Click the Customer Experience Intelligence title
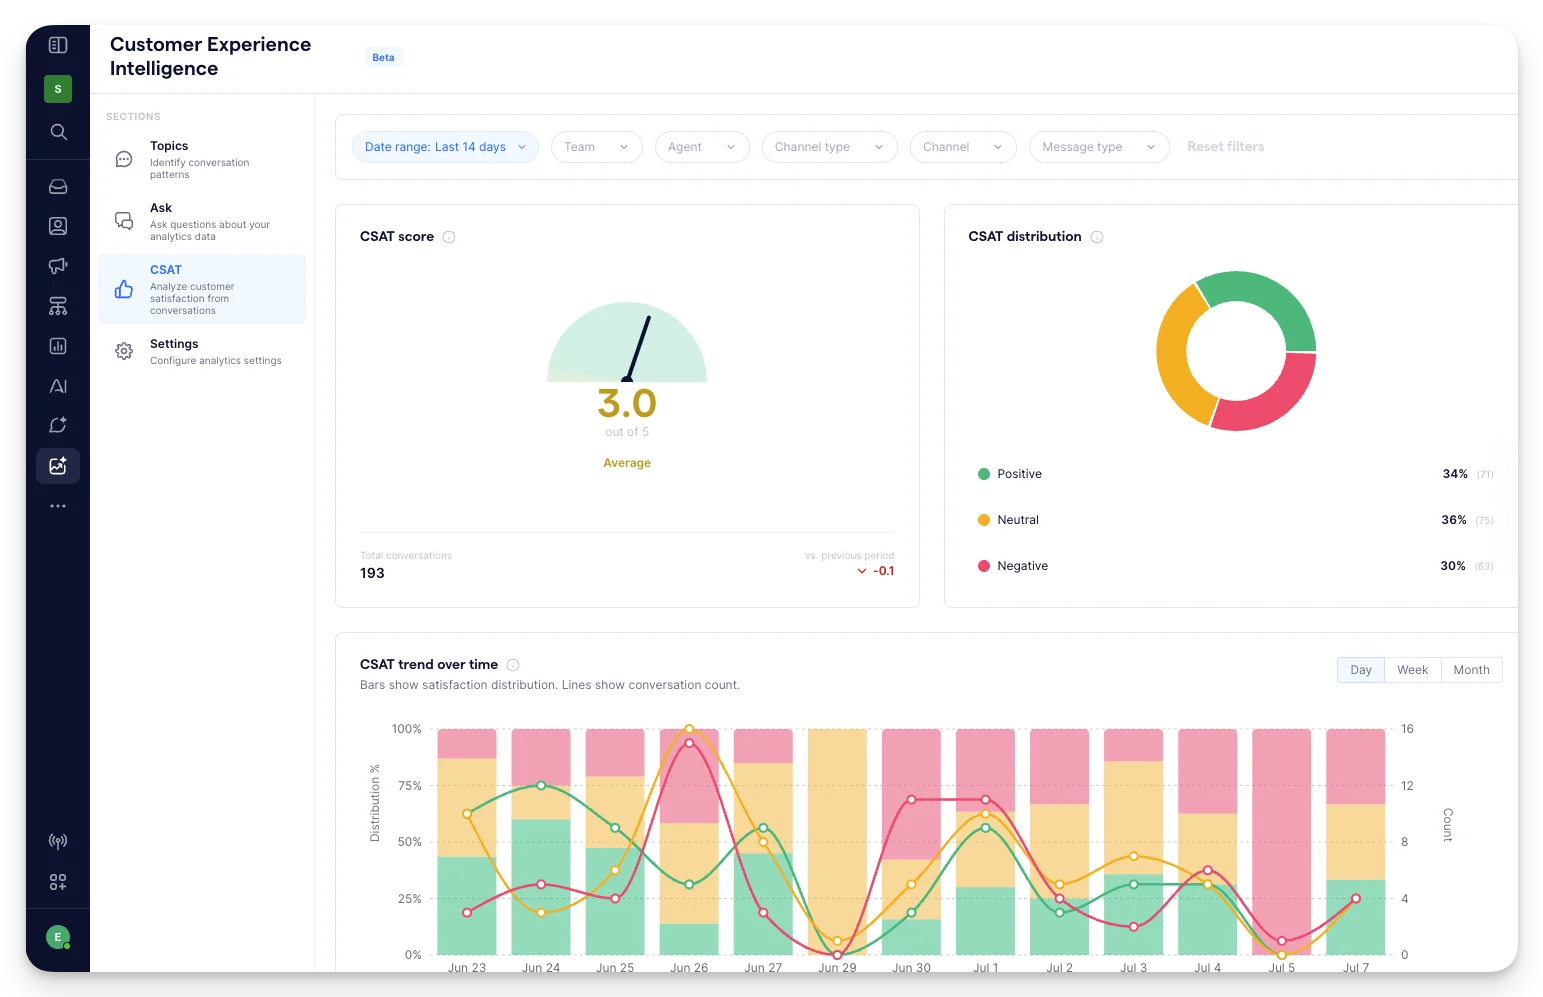This screenshot has height=997, width=1543. pyautogui.click(x=210, y=57)
